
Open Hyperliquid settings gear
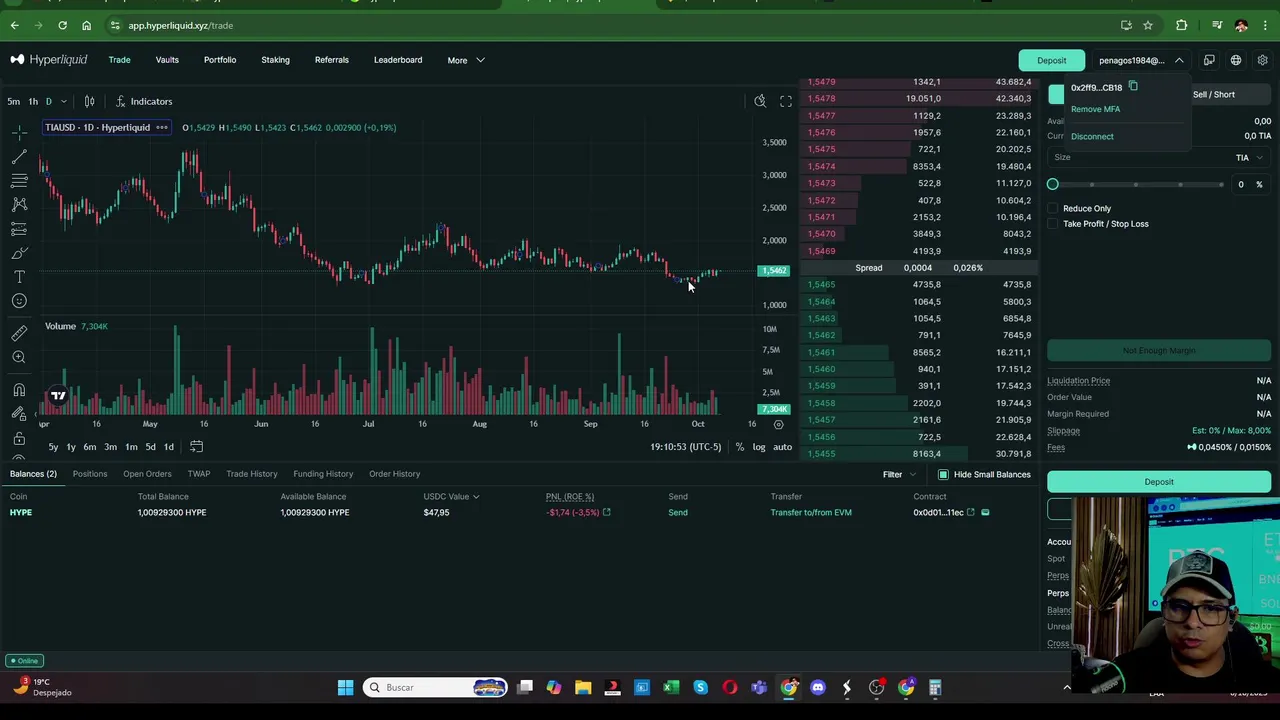point(1263,60)
